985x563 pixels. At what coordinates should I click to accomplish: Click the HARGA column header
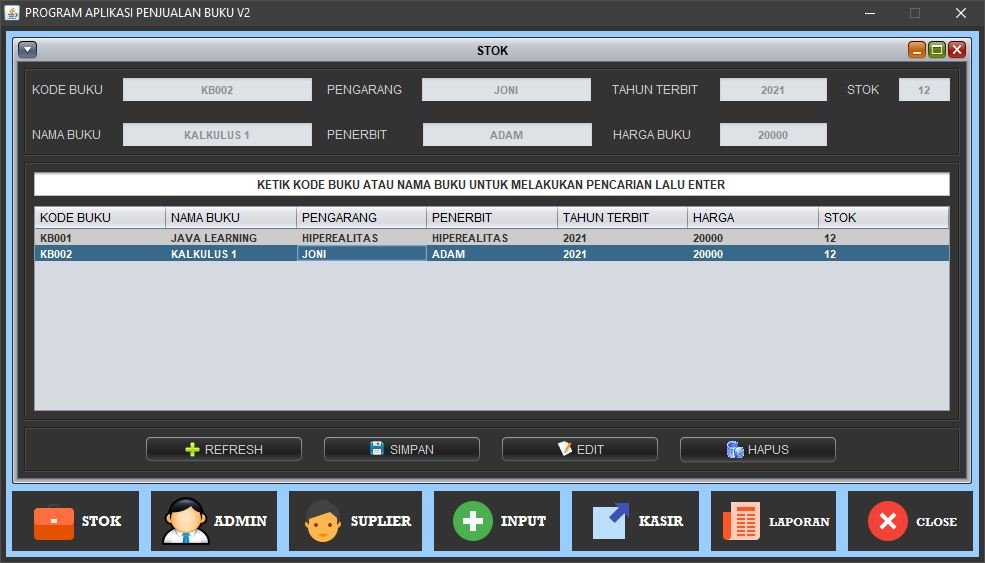752,217
